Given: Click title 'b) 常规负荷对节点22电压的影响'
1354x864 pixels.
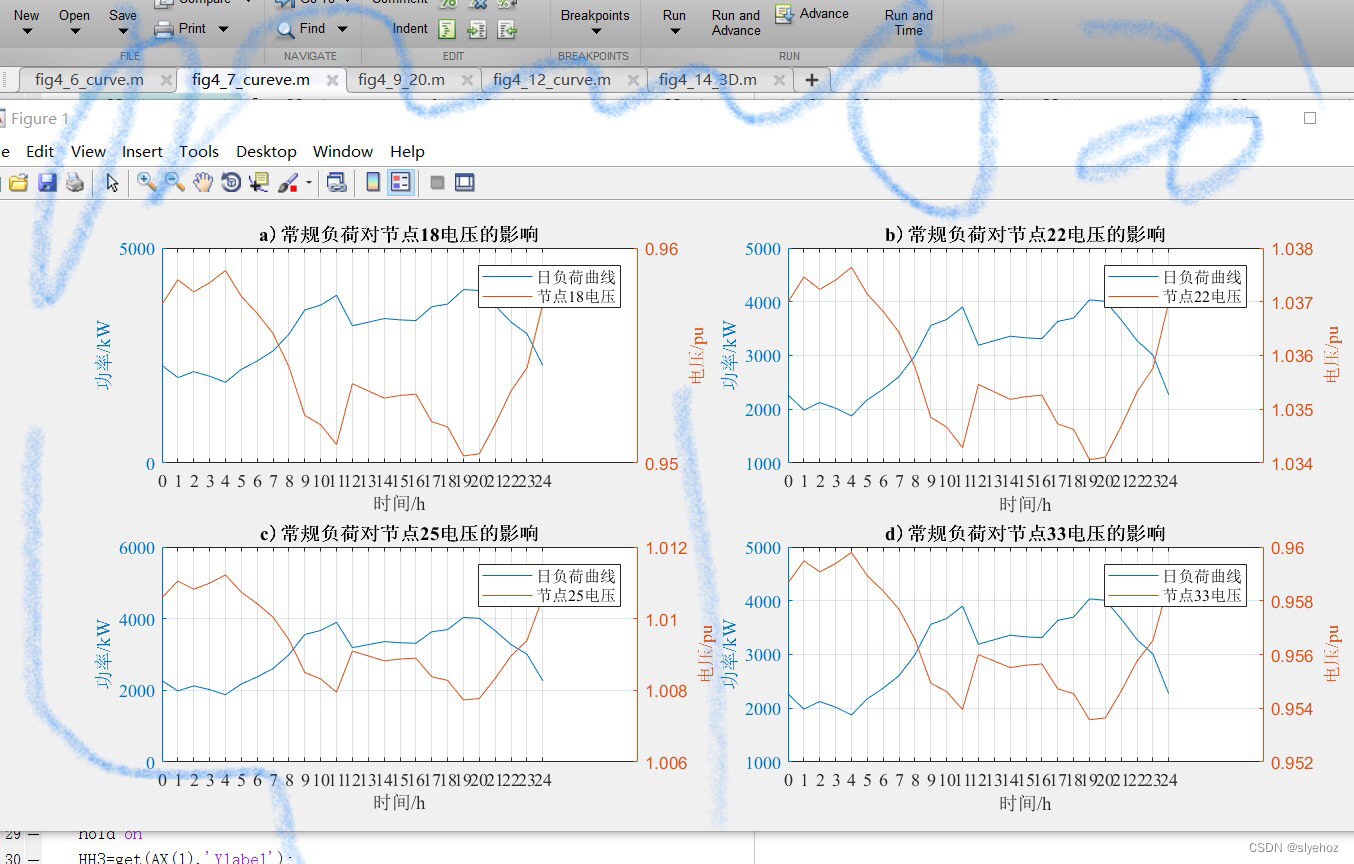Looking at the screenshot, I should tap(1025, 235).
